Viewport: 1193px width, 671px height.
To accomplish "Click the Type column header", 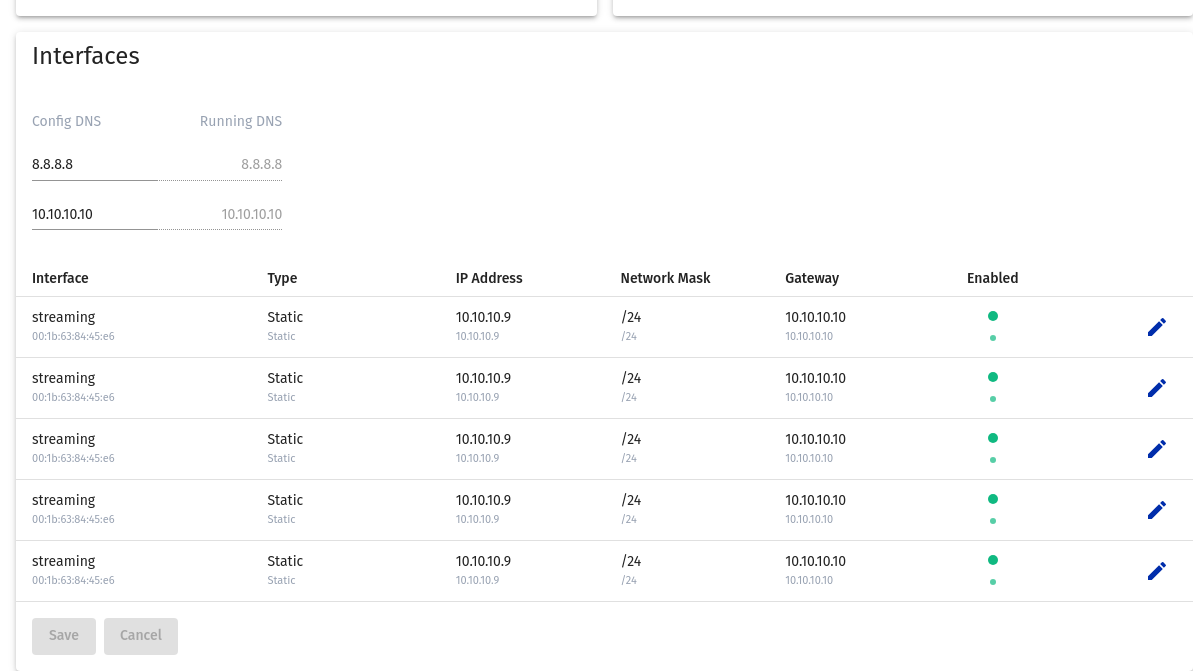I will tap(282, 278).
